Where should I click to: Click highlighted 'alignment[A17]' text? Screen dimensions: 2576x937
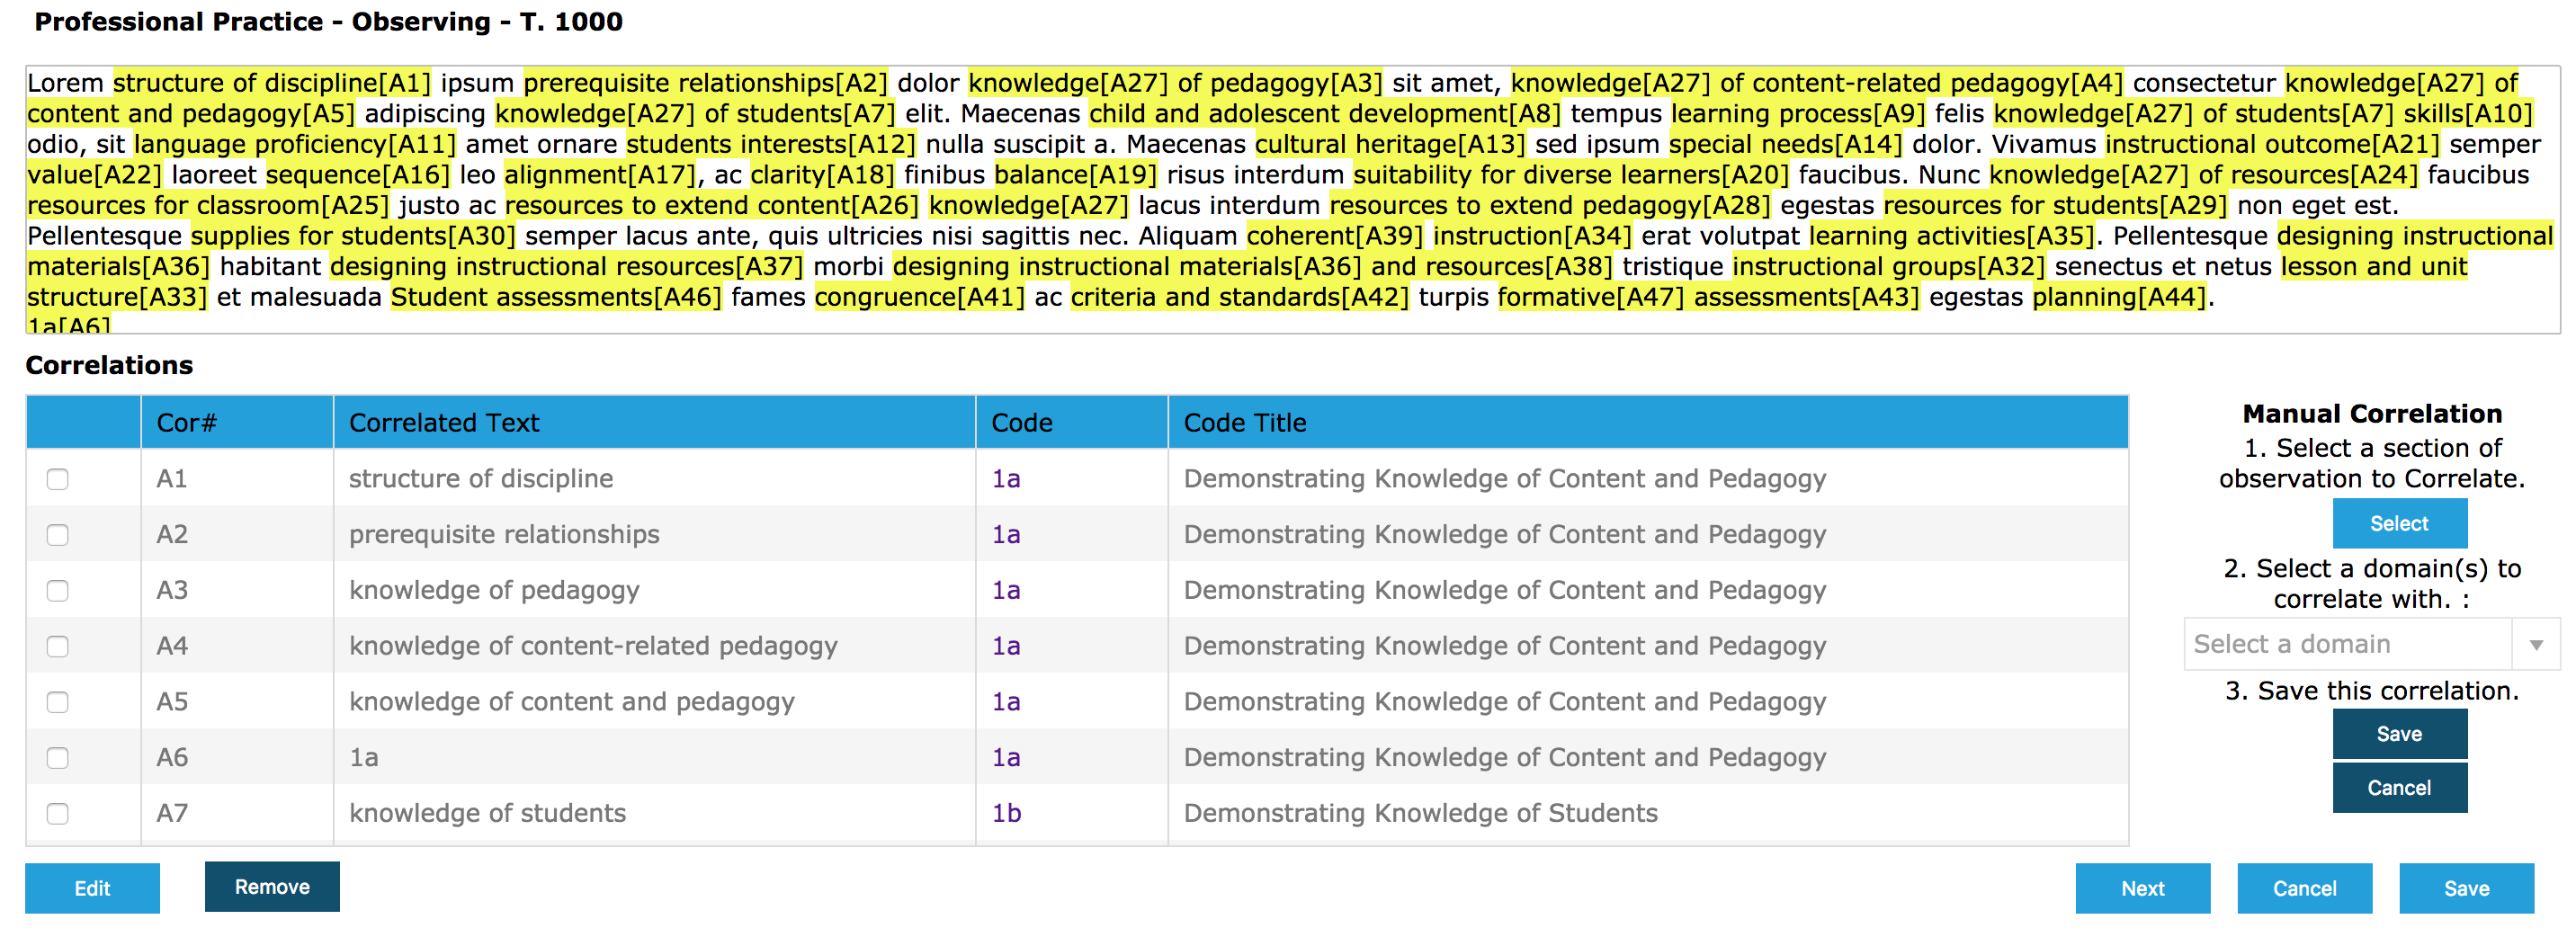point(600,175)
